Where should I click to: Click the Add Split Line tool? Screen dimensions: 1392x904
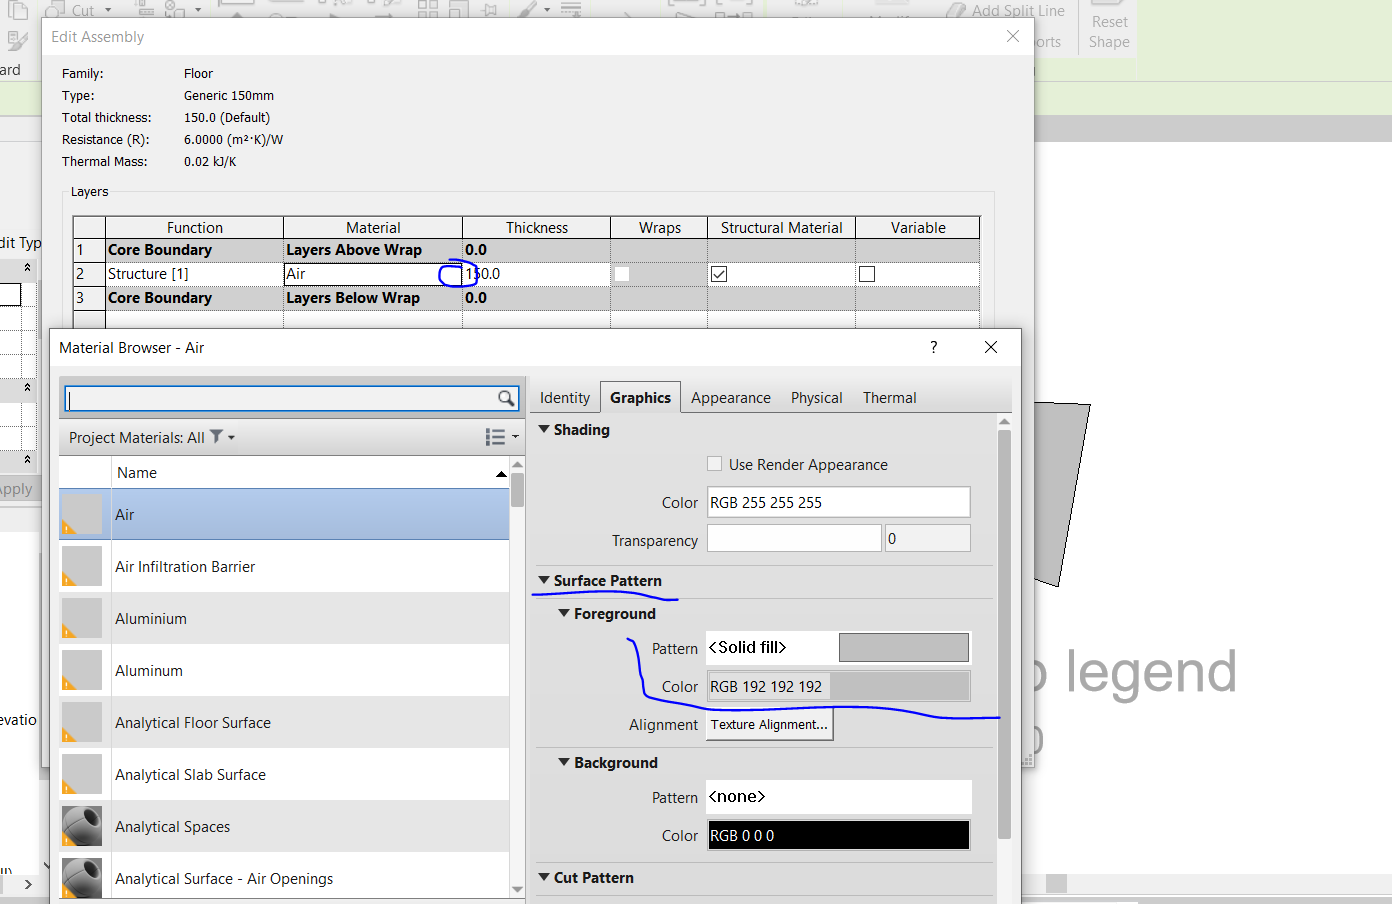pos(1004,11)
